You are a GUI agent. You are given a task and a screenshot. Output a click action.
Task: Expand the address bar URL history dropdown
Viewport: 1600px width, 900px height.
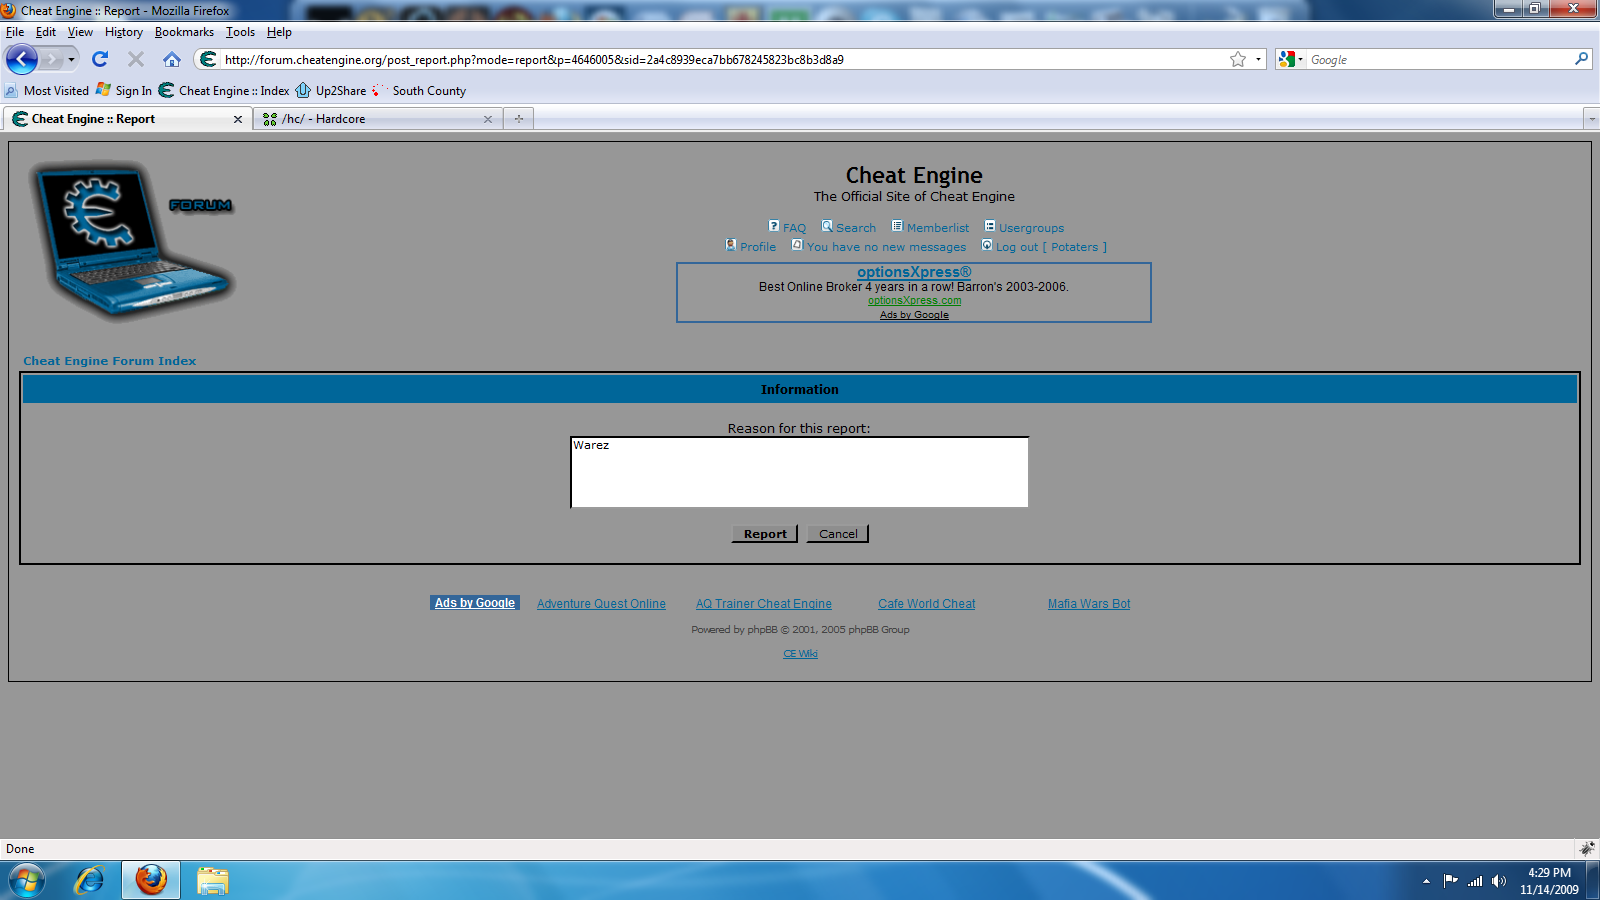[x=1258, y=59]
